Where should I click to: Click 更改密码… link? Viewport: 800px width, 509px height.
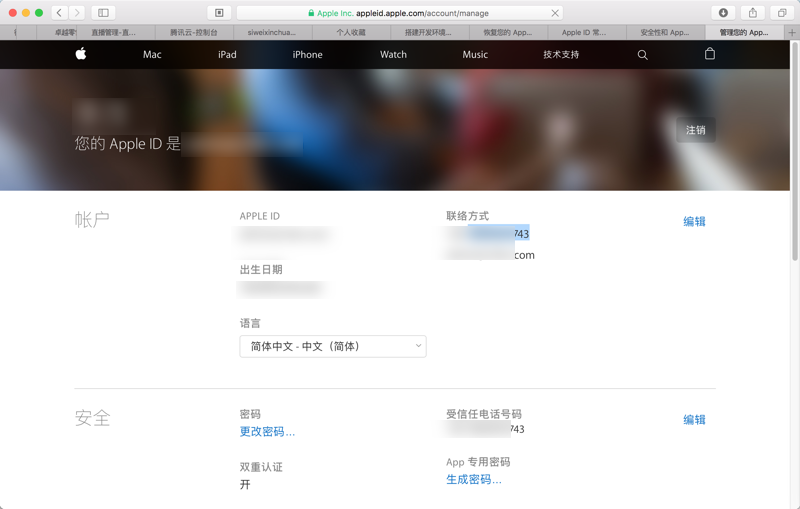click(x=267, y=431)
